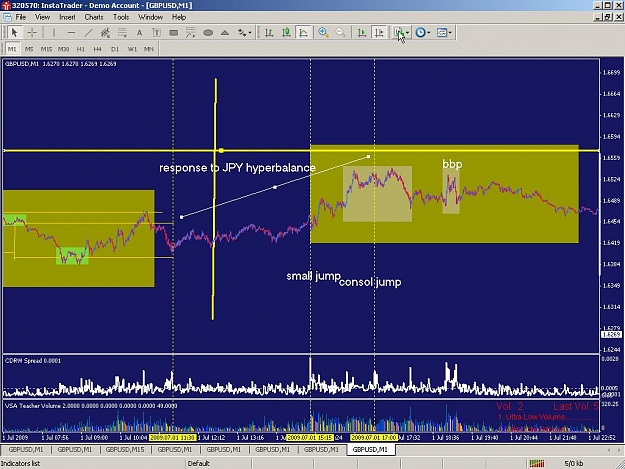Pick the Vertical Line drawing tool
The height and width of the screenshot is (469, 625).
[x=54, y=33]
